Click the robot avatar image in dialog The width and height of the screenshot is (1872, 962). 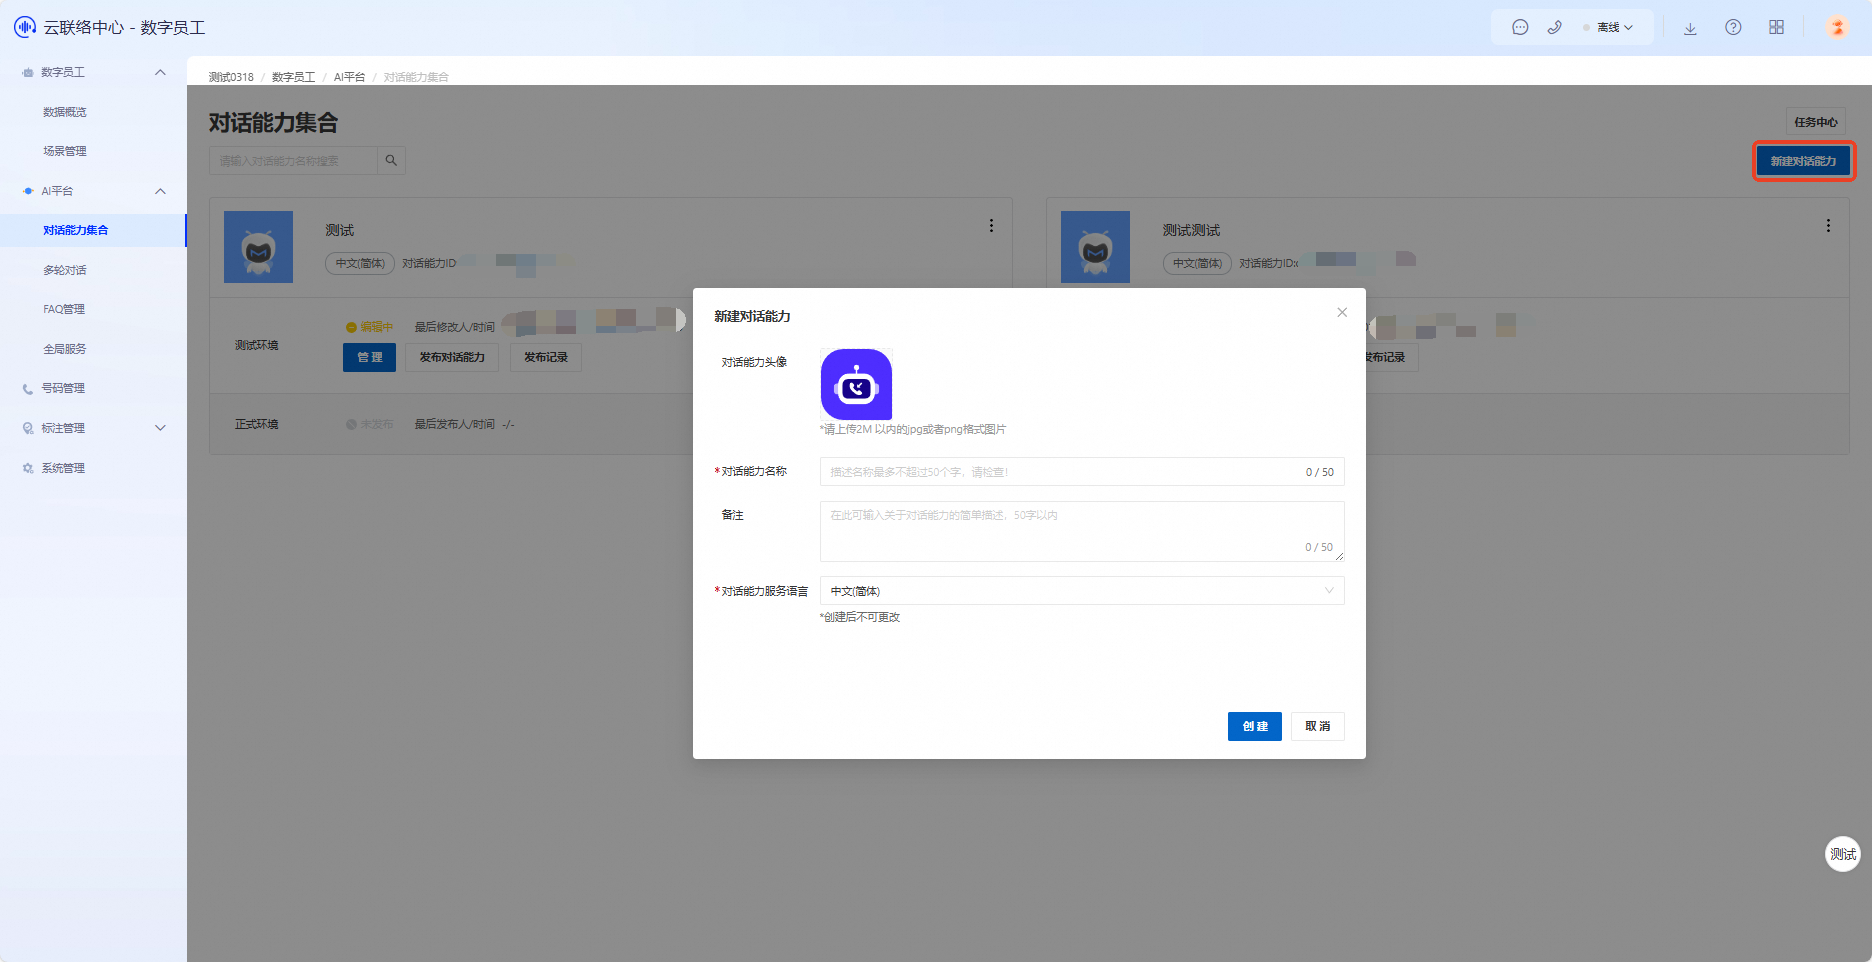coord(856,384)
